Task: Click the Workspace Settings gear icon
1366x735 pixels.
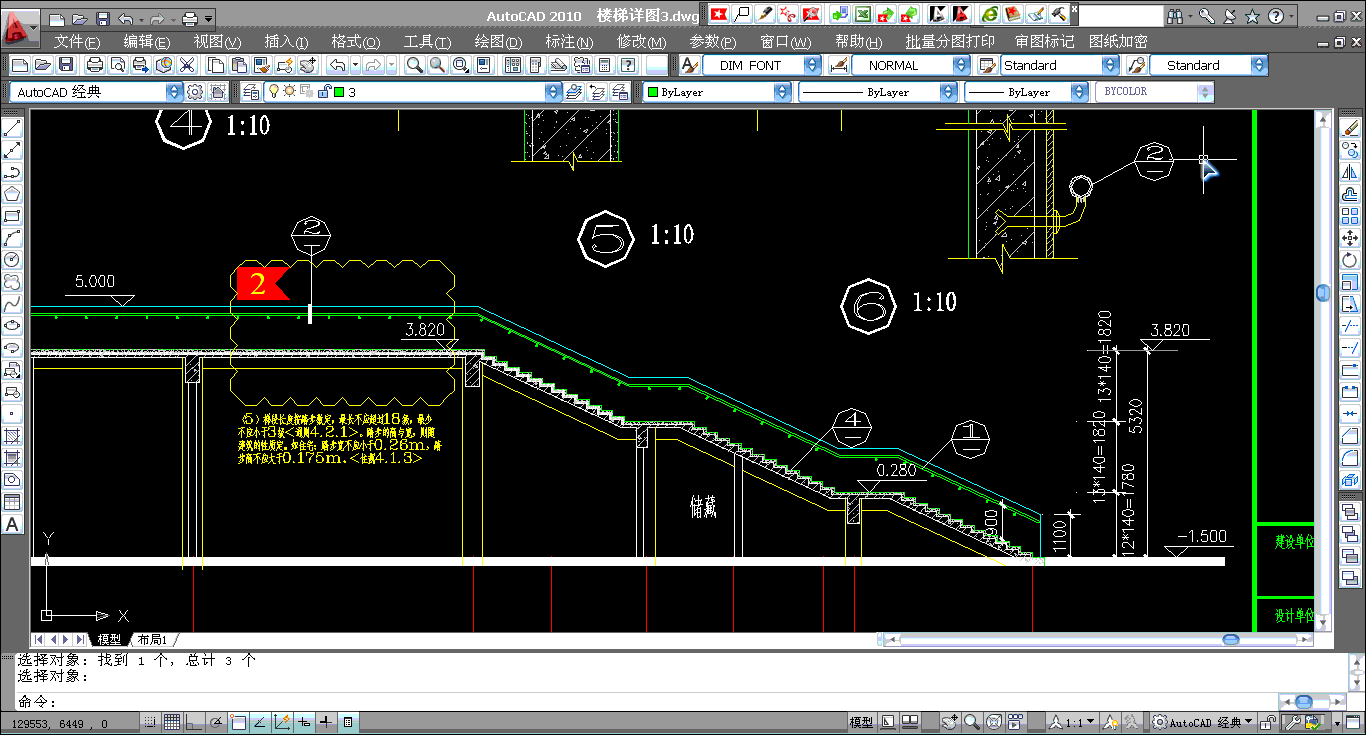Action: tap(195, 92)
